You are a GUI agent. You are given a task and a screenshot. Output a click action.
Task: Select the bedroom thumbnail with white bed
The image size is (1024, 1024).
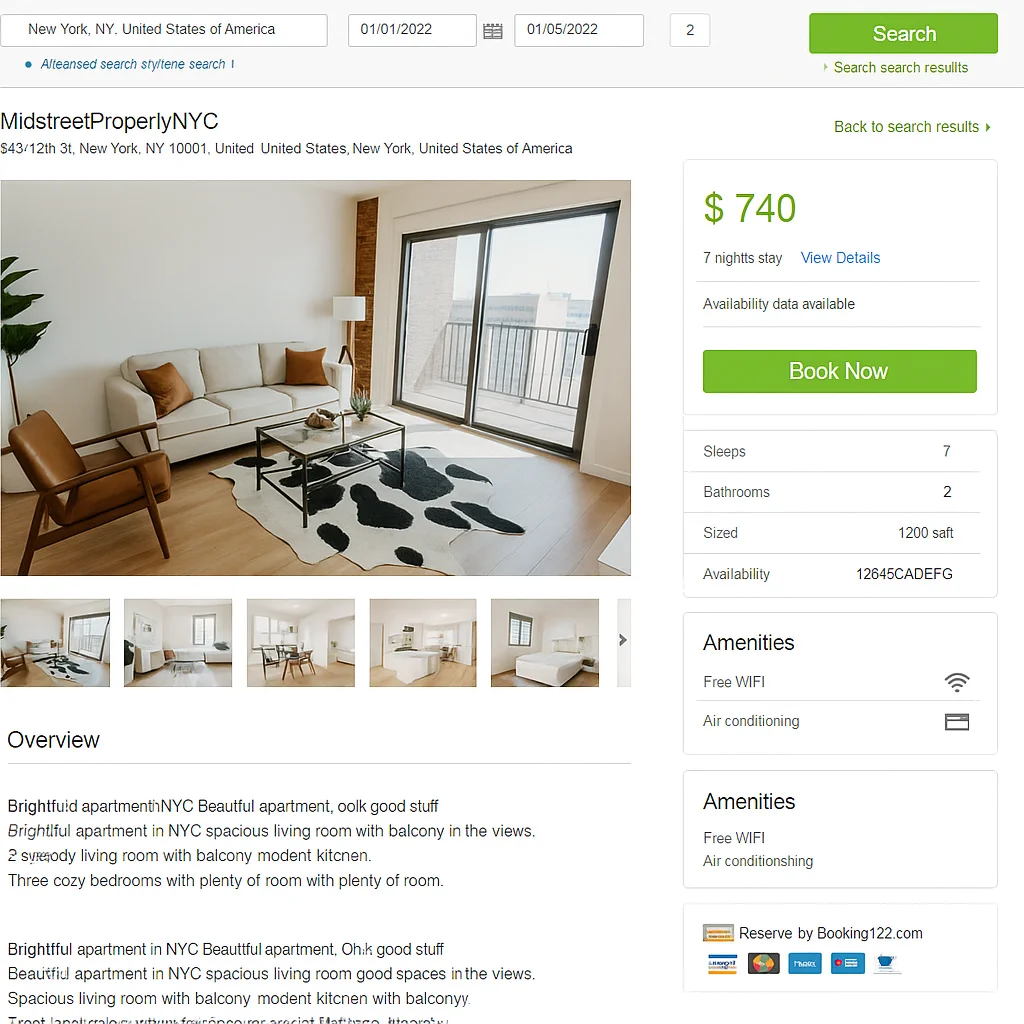click(x=545, y=643)
